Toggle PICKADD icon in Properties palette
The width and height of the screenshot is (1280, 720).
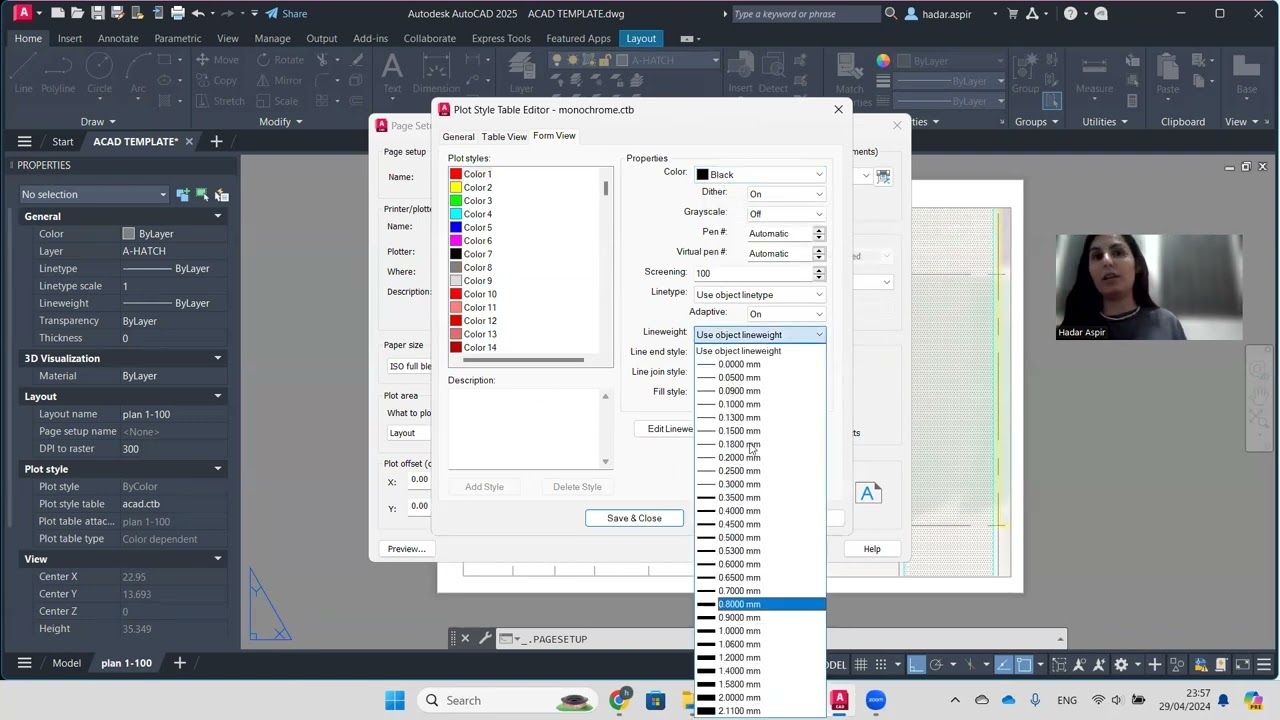coord(182,195)
